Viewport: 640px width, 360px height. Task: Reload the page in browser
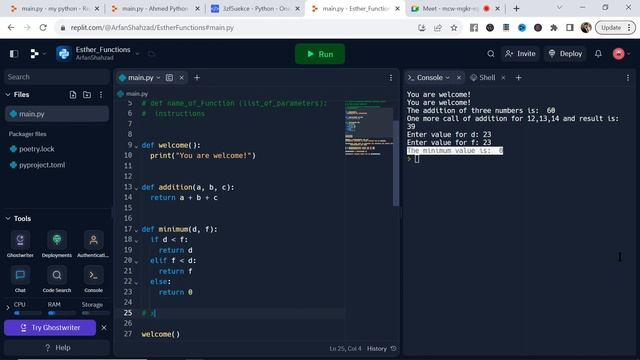click(43, 28)
